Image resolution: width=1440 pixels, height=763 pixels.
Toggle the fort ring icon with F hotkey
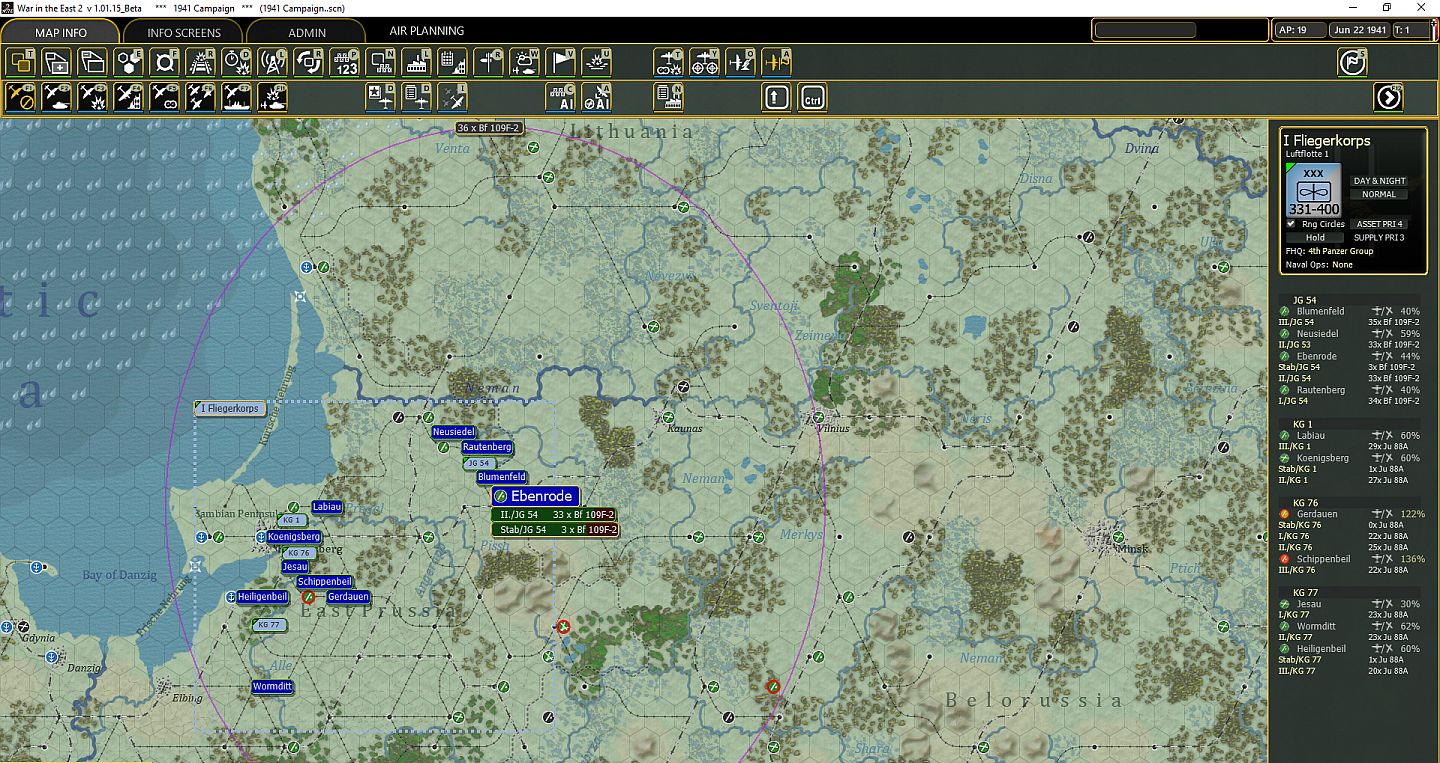tap(164, 62)
